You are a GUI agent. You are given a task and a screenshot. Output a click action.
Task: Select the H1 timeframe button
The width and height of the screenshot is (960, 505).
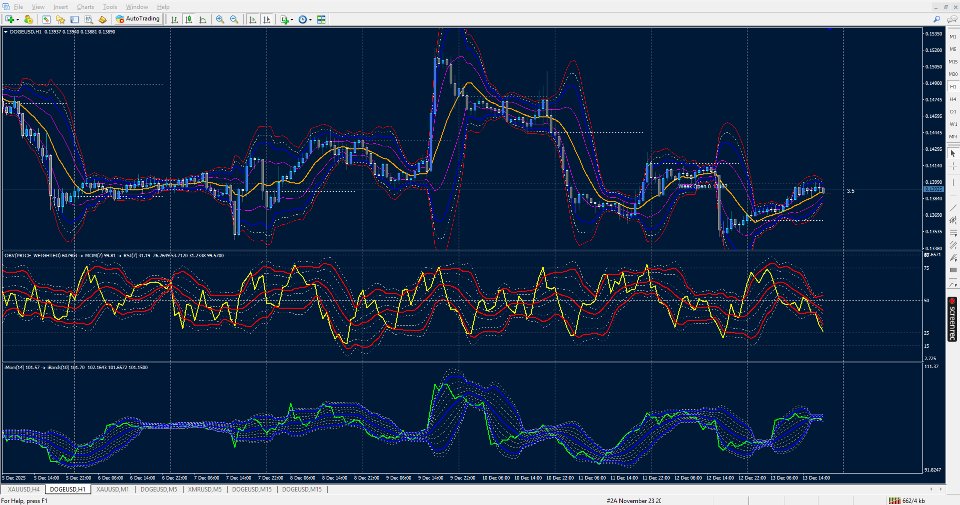pyautogui.click(x=953, y=87)
